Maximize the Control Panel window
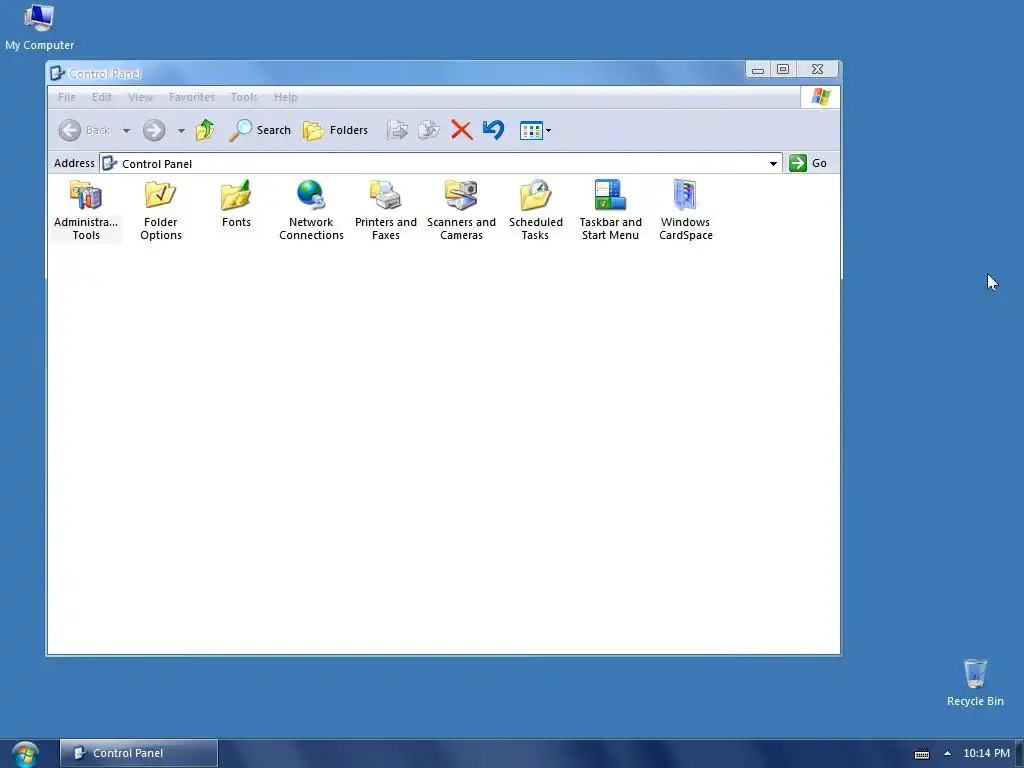The height and width of the screenshot is (768, 1024). pos(783,69)
